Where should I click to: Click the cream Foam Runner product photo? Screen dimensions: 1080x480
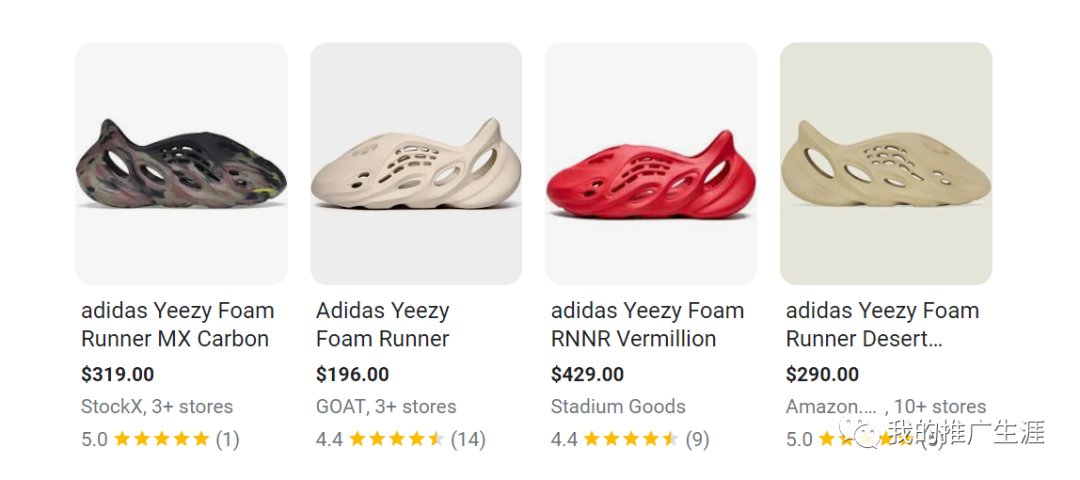416,164
